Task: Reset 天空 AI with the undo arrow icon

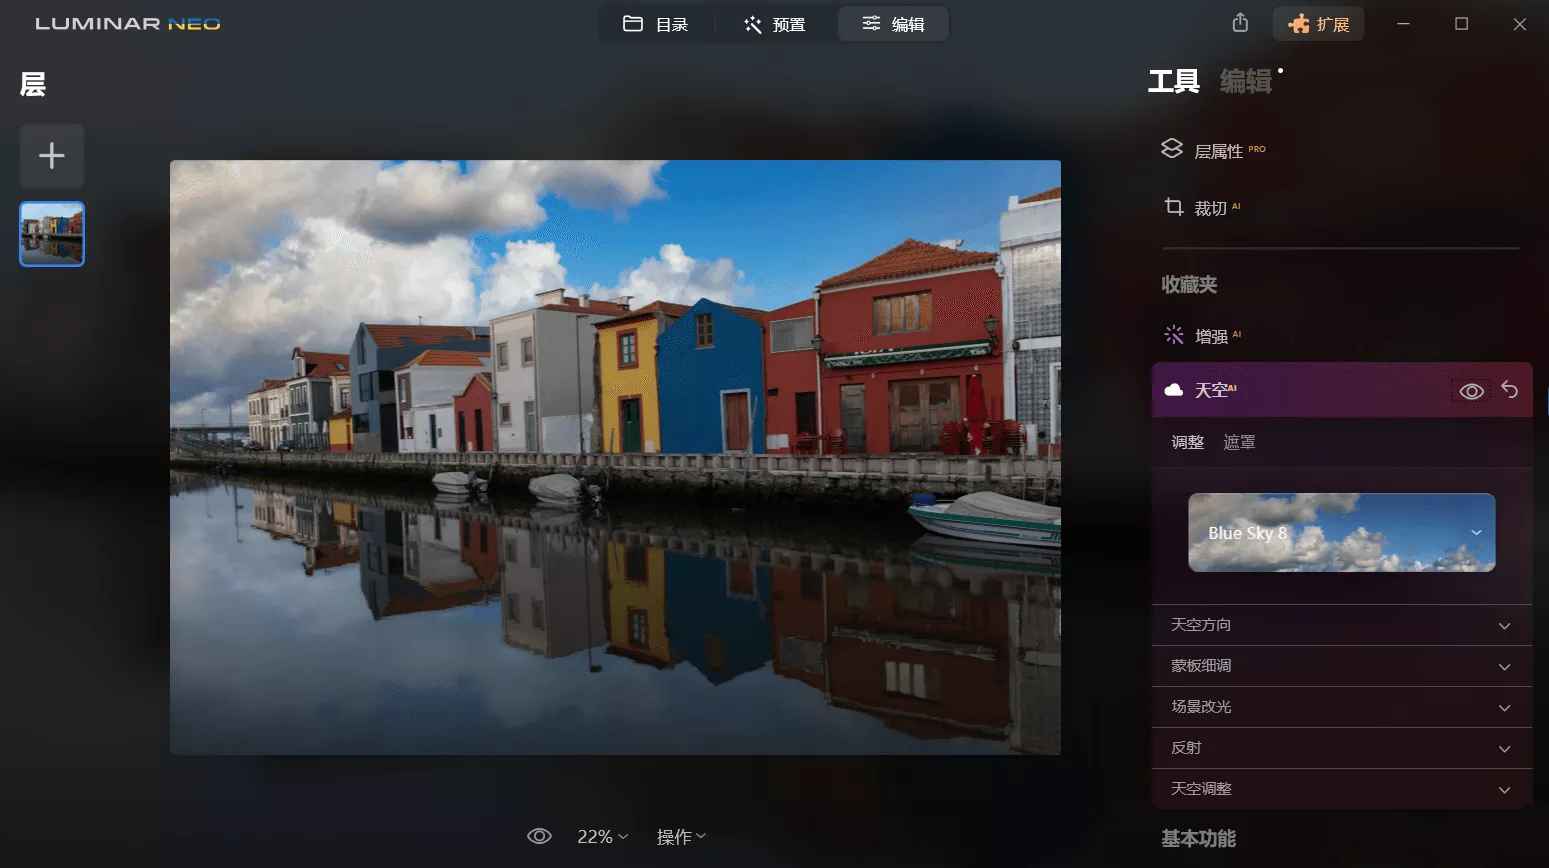Action: (1507, 390)
